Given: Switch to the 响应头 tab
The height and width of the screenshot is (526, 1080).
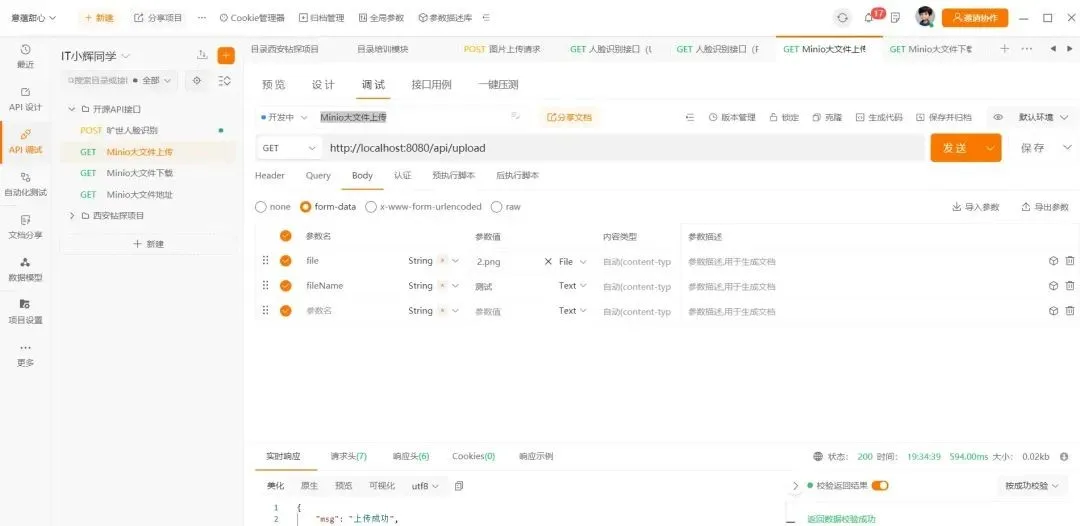Looking at the screenshot, I should pyautogui.click(x=410, y=456).
